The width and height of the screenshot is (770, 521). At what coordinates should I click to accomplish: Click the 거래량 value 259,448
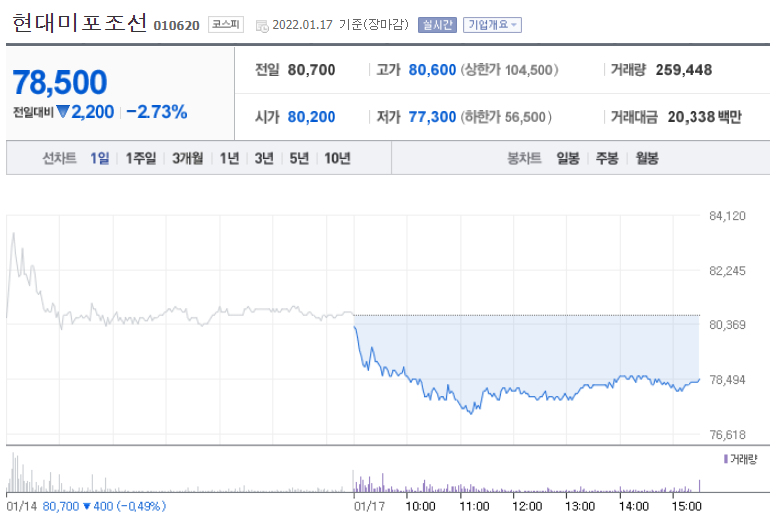[x=684, y=70]
